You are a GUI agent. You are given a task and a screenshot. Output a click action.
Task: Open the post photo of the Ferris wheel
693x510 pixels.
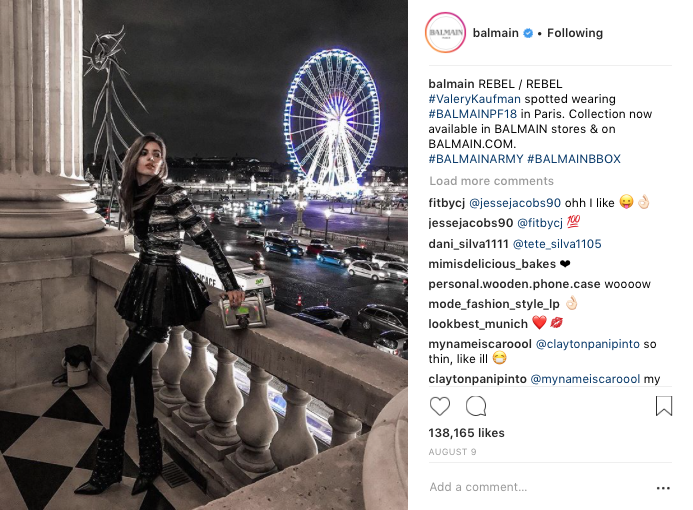pyautogui.click(x=204, y=255)
